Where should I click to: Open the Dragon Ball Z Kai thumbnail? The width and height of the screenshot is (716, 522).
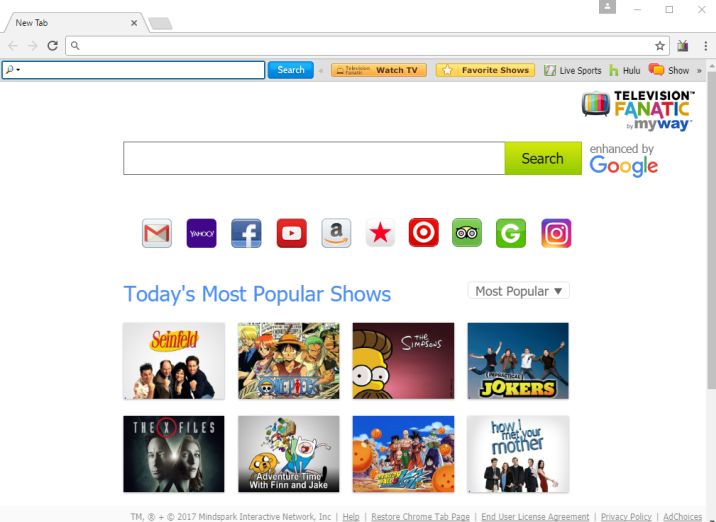(x=403, y=453)
